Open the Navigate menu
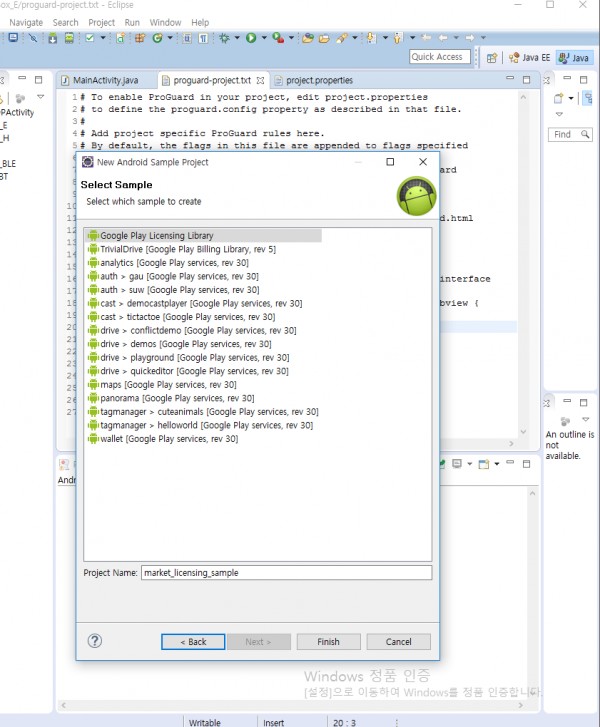Screen dimensions: 600x727 tap(26, 22)
